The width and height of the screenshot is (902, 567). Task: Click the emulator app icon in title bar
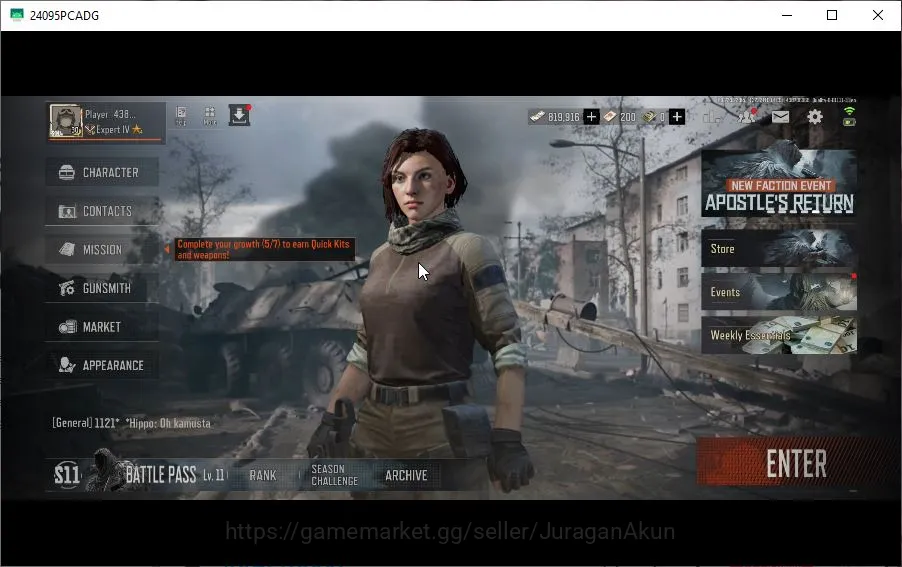tap(17, 16)
